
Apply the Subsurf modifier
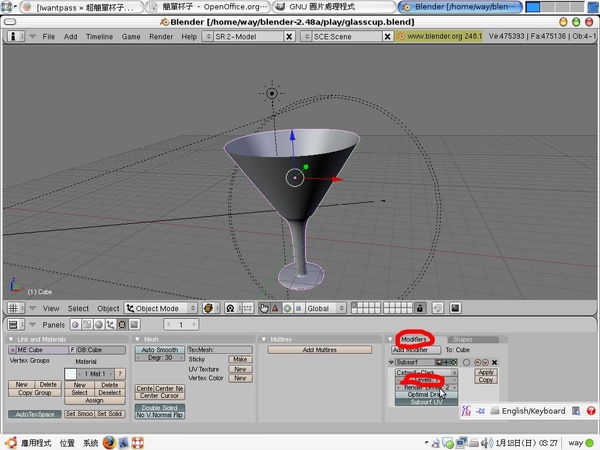click(486, 372)
